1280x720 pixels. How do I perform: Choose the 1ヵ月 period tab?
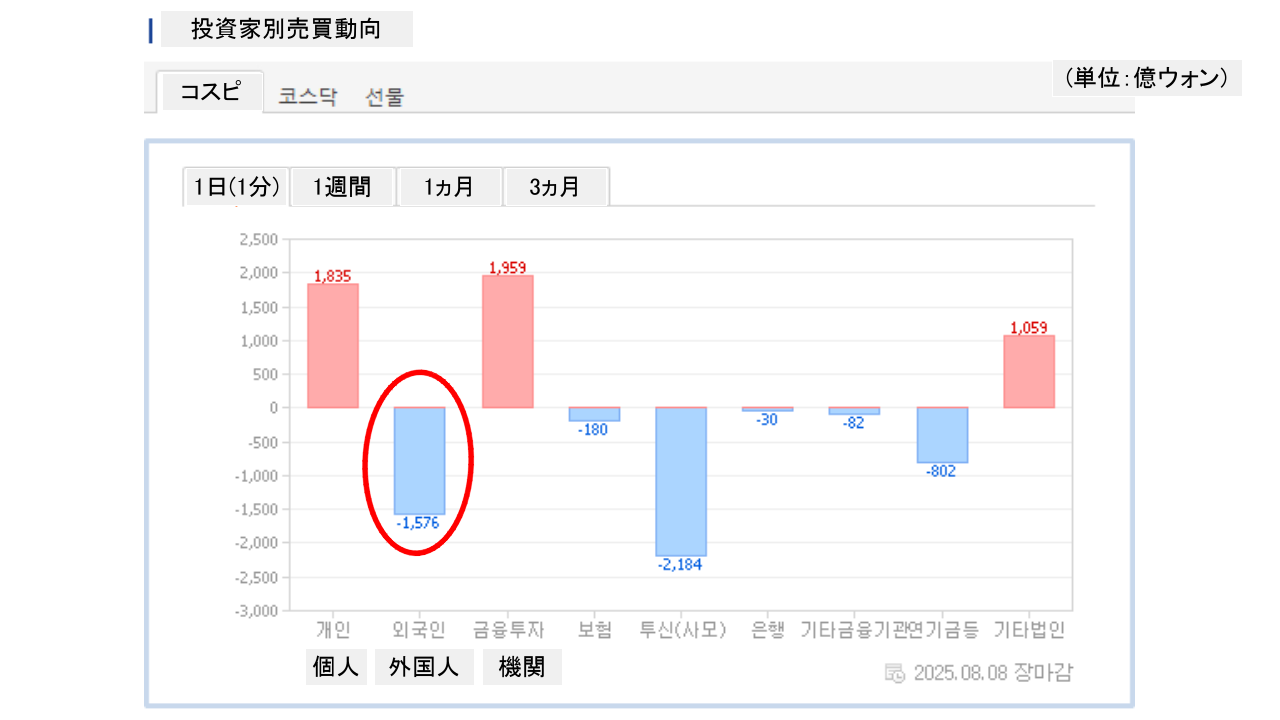click(x=449, y=187)
